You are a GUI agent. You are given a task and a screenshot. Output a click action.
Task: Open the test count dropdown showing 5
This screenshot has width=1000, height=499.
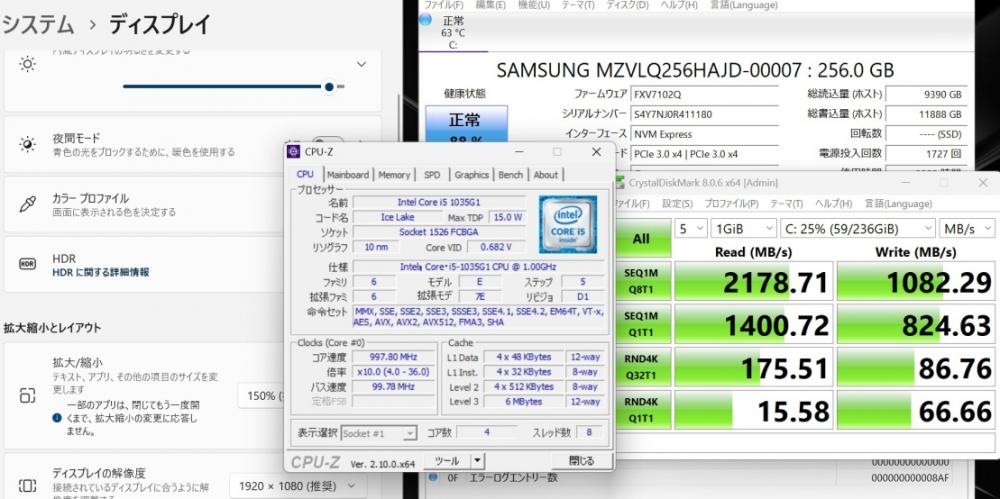[x=691, y=228]
